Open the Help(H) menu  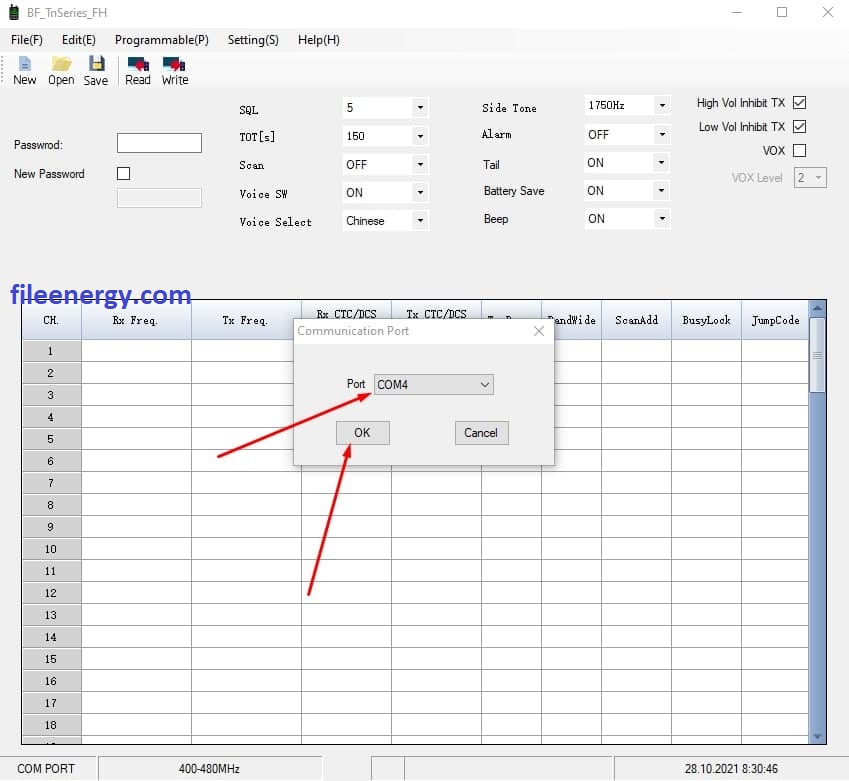click(318, 40)
